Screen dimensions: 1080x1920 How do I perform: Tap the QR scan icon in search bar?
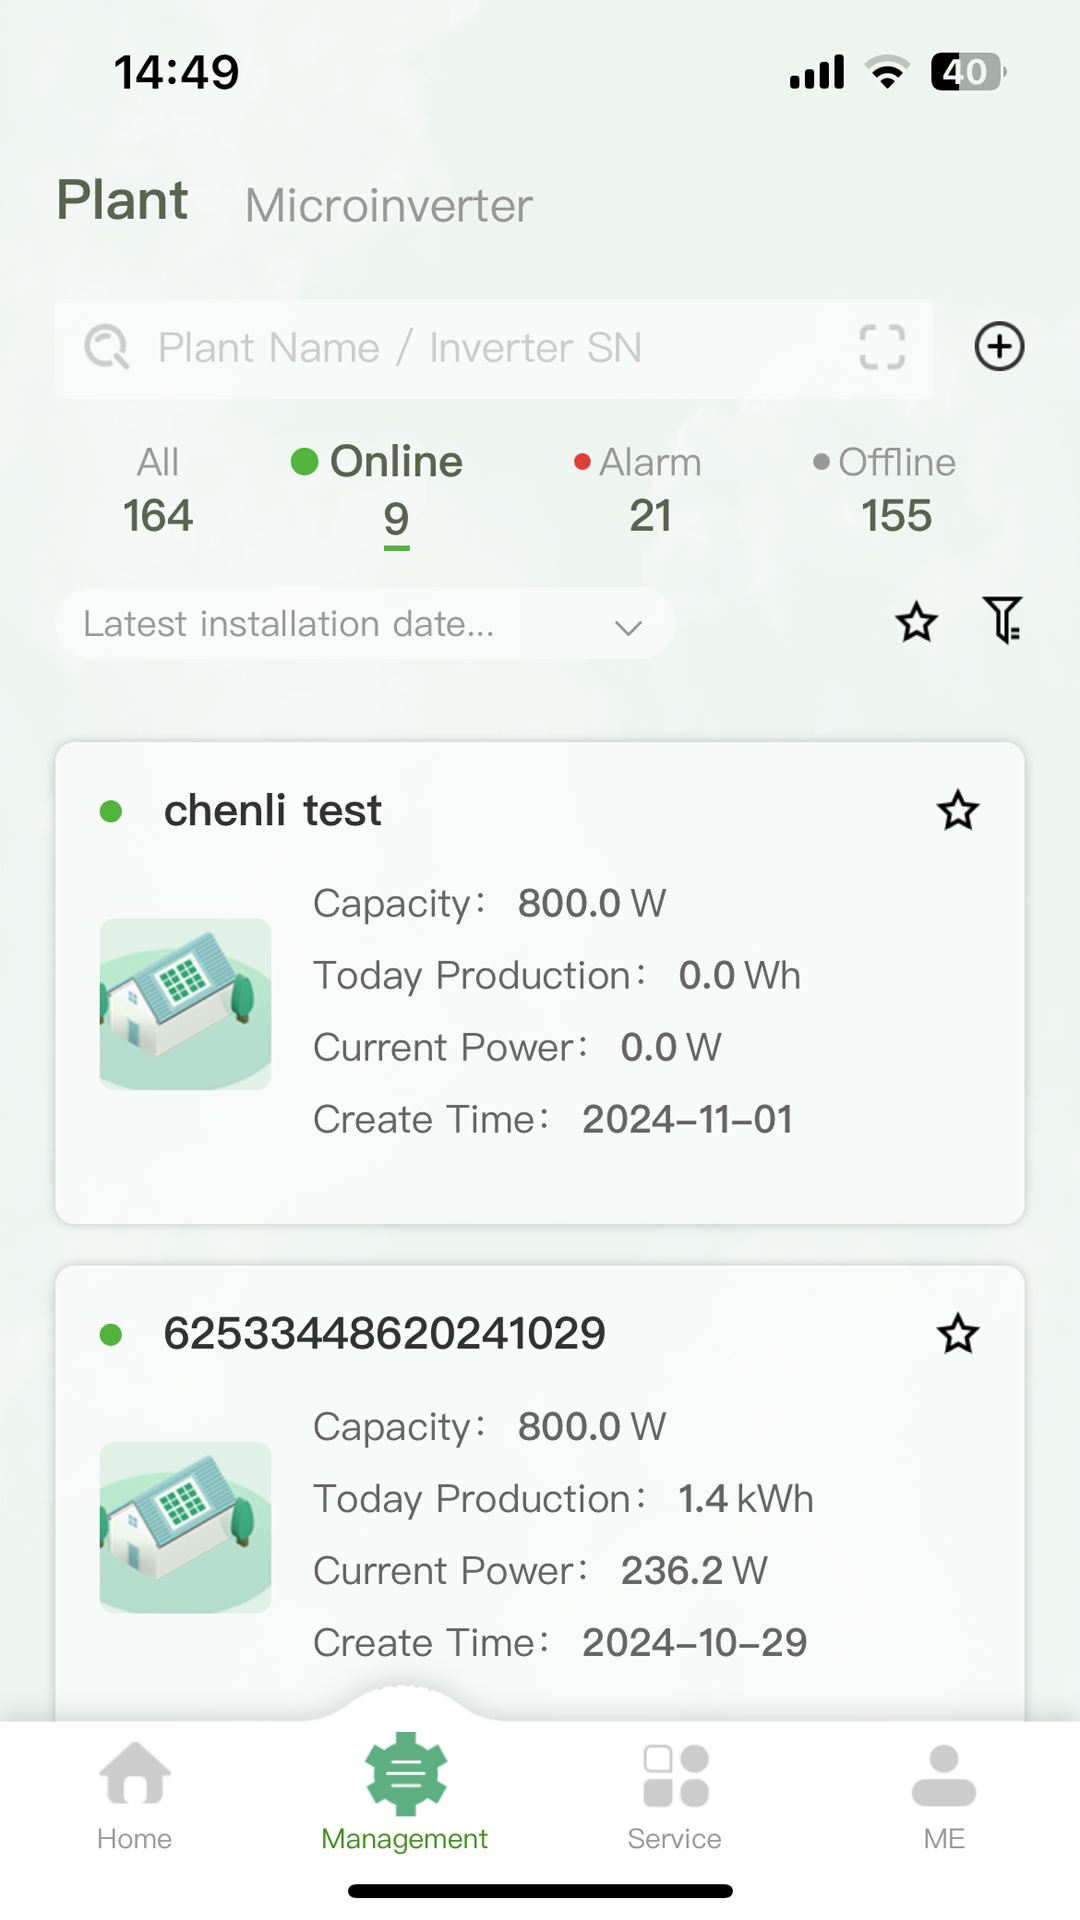(x=882, y=347)
